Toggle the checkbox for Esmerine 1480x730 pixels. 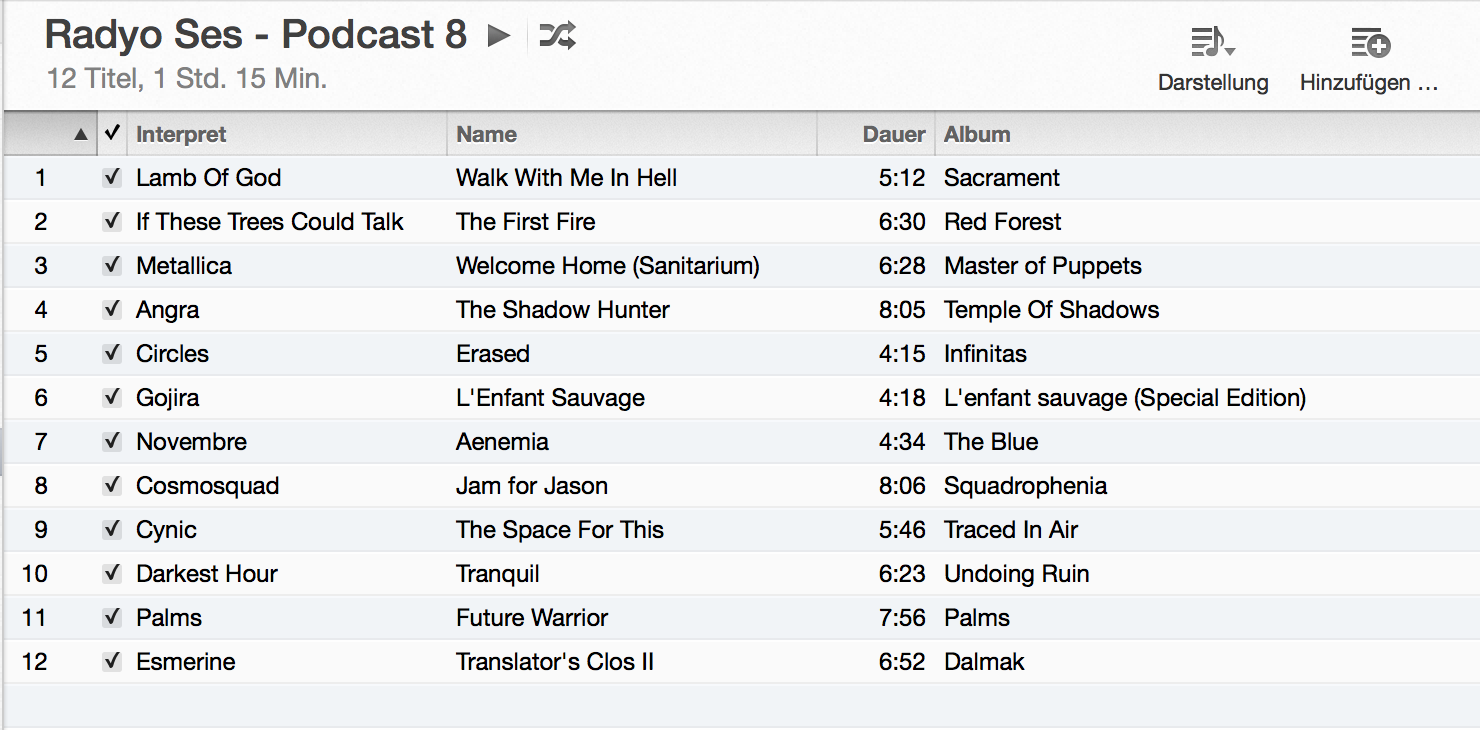pyautogui.click(x=112, y=662)
